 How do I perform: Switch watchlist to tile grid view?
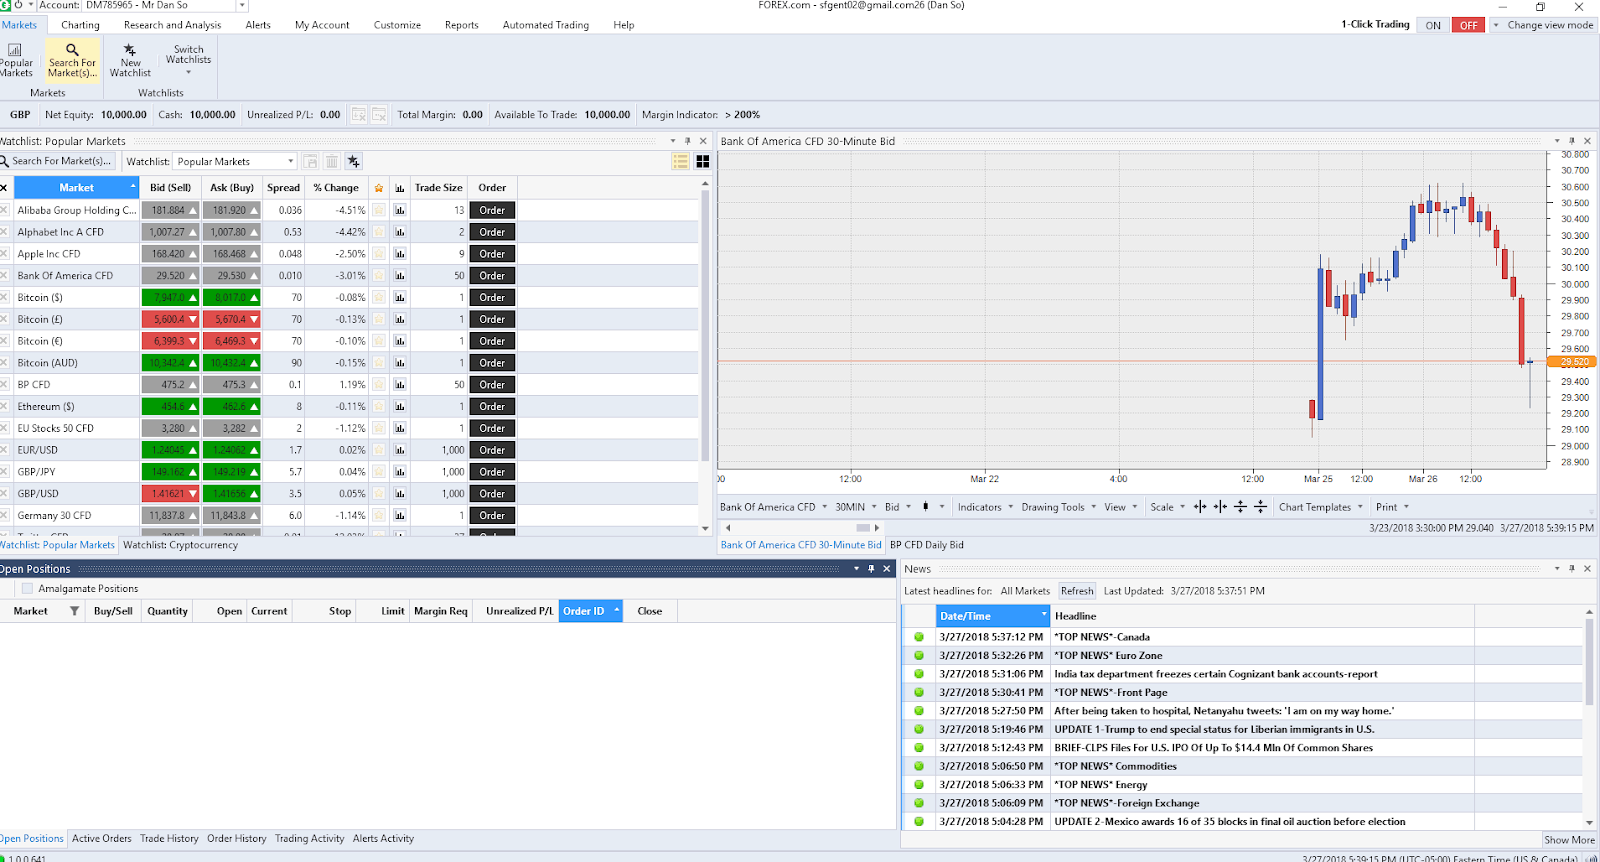[x=703, y=161]
